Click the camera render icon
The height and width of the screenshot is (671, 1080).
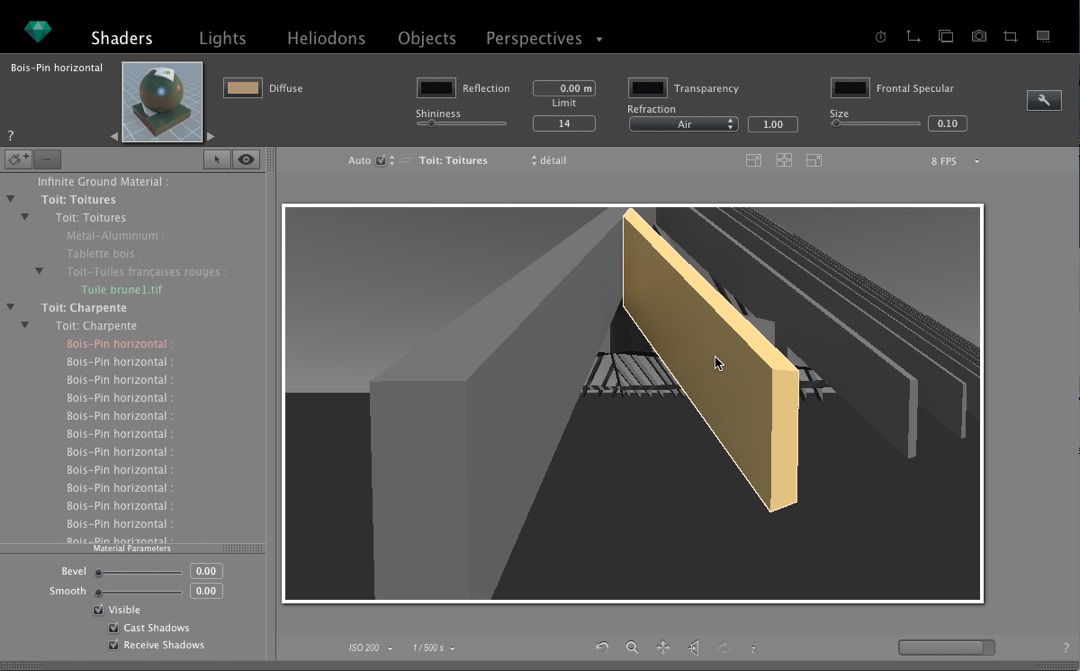pyautogui.click(x=979, y=37)
